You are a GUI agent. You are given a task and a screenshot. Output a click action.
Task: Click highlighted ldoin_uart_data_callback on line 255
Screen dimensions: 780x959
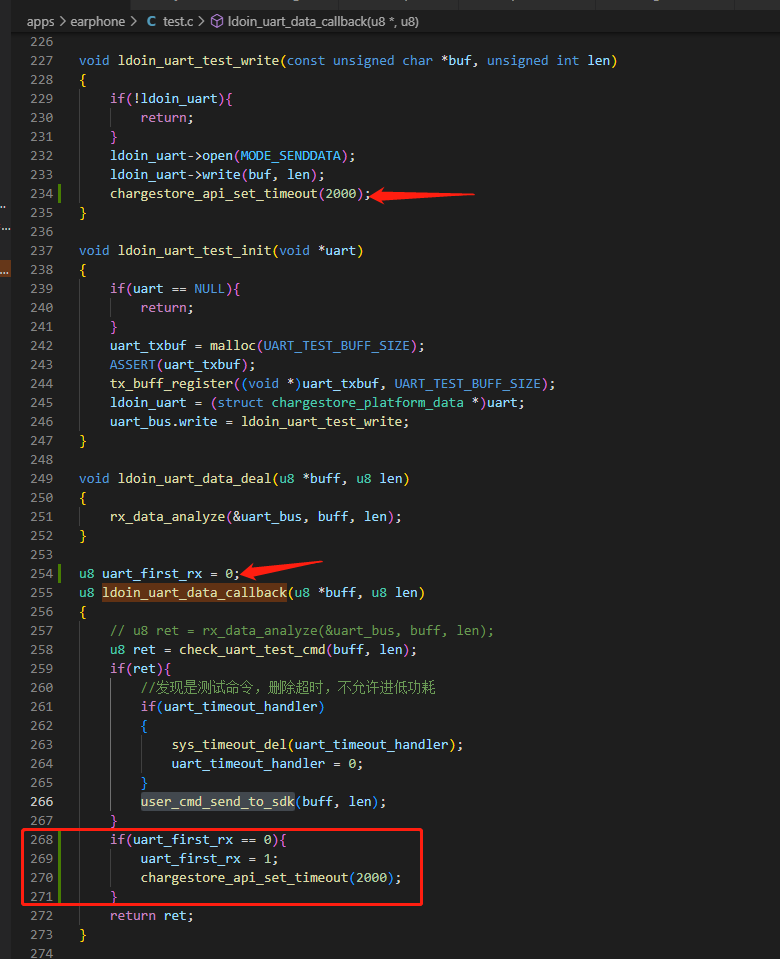(x=195, y=593)
